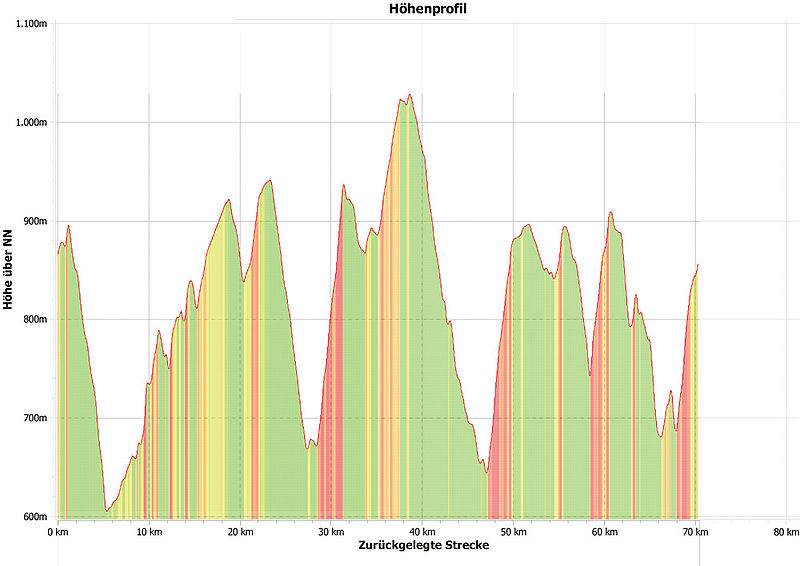Click the lowest valley point of the profile
Viewport: 800px width, 566px height.
pos(107,511)
